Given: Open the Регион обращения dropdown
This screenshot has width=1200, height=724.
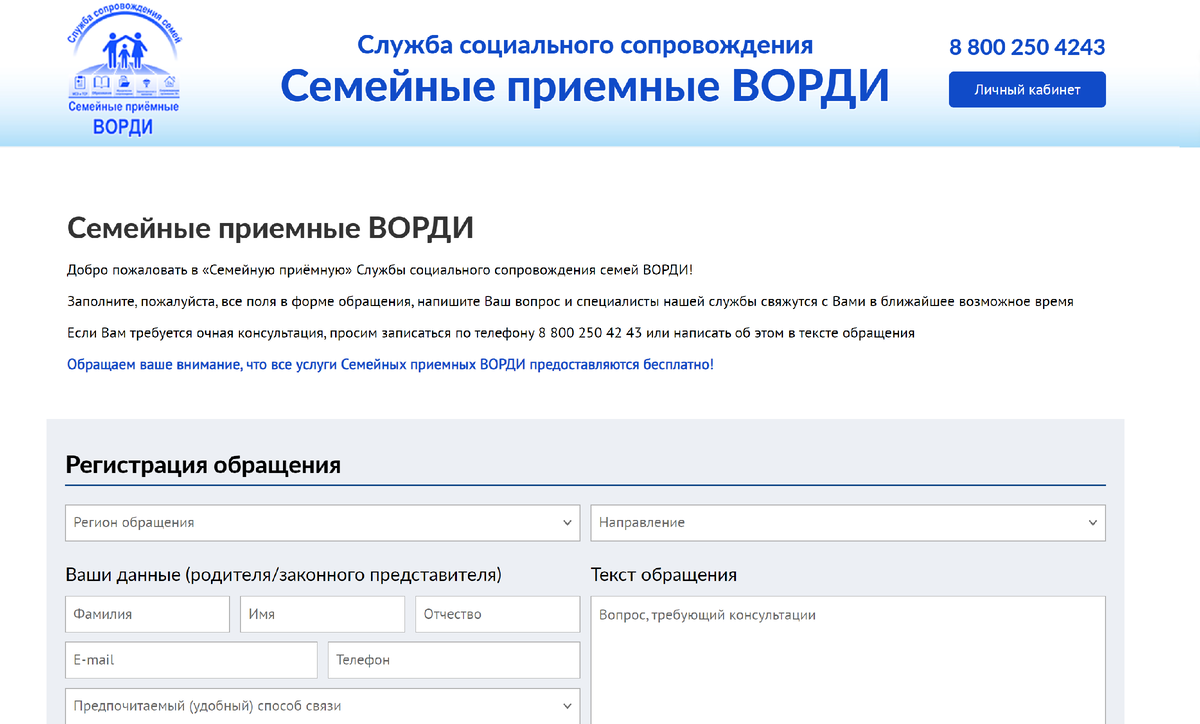Looking at the screenshot, I should 323,523.
